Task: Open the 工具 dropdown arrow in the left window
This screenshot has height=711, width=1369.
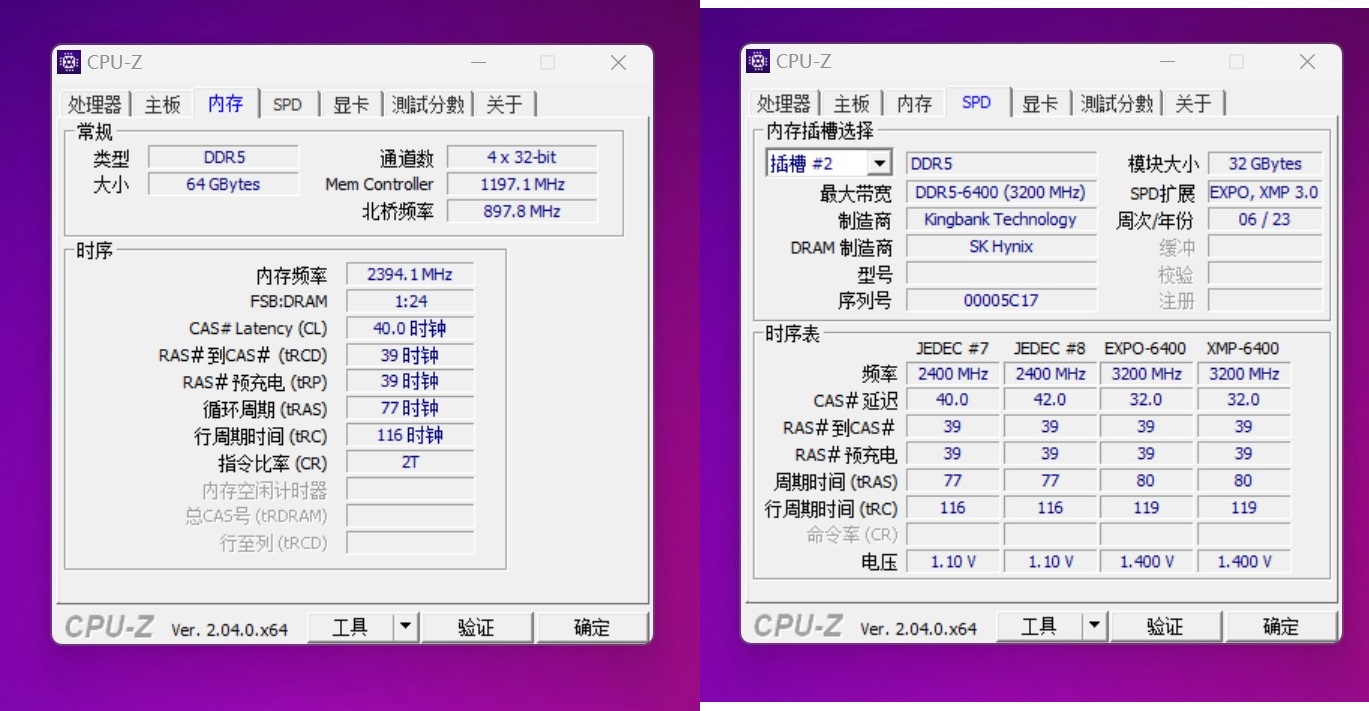Action: point(406,626)
